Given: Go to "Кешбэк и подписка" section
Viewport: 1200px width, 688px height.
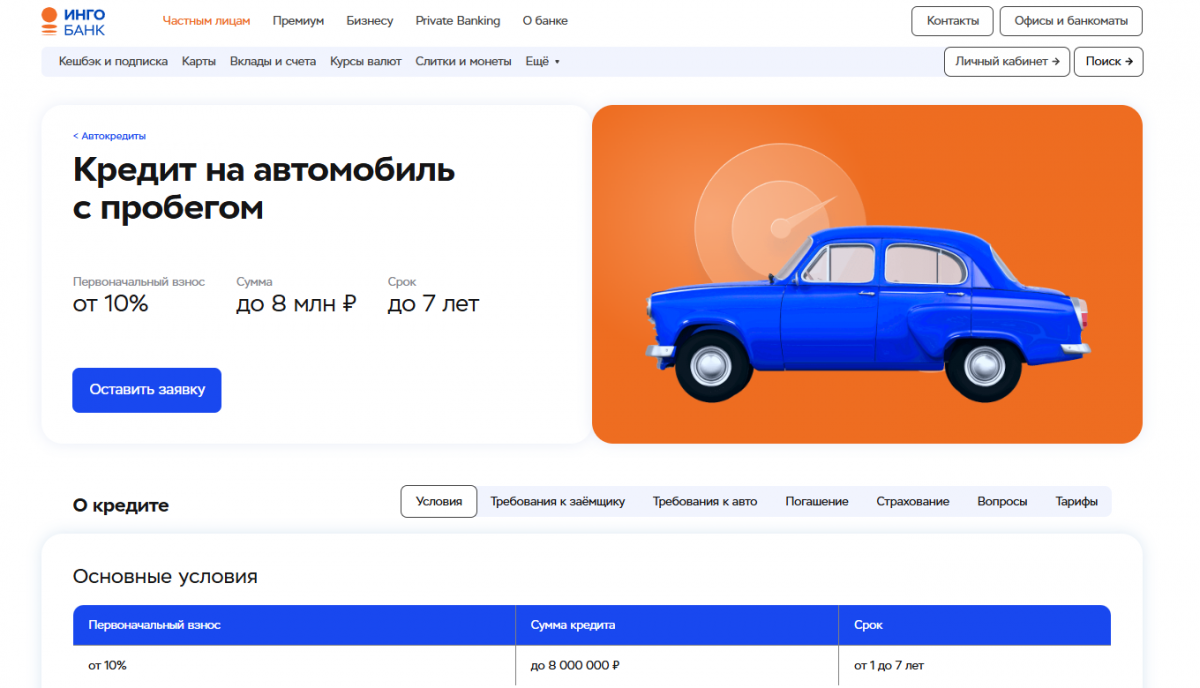Looking at the screenshot, I should pyautogui.click(x=113, y=62).
